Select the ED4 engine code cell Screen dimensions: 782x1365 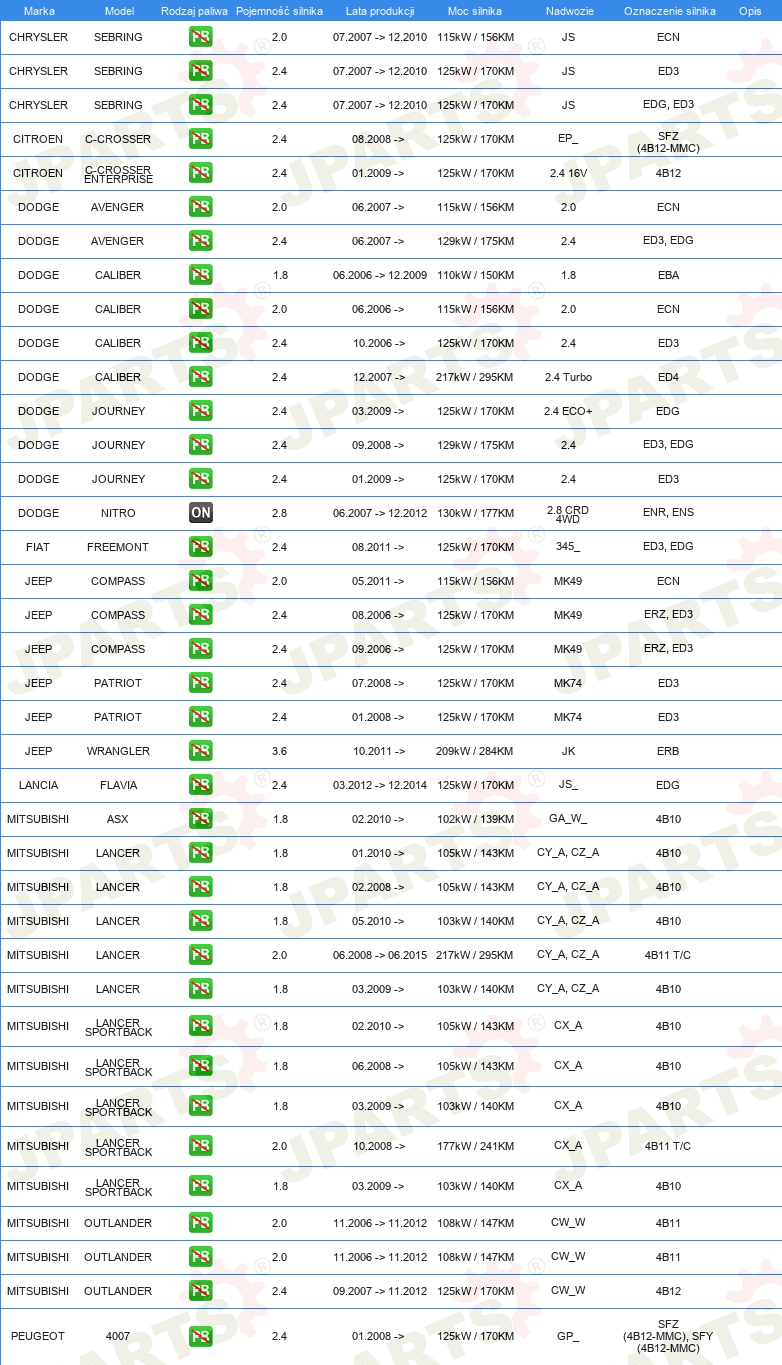[668, 377]
